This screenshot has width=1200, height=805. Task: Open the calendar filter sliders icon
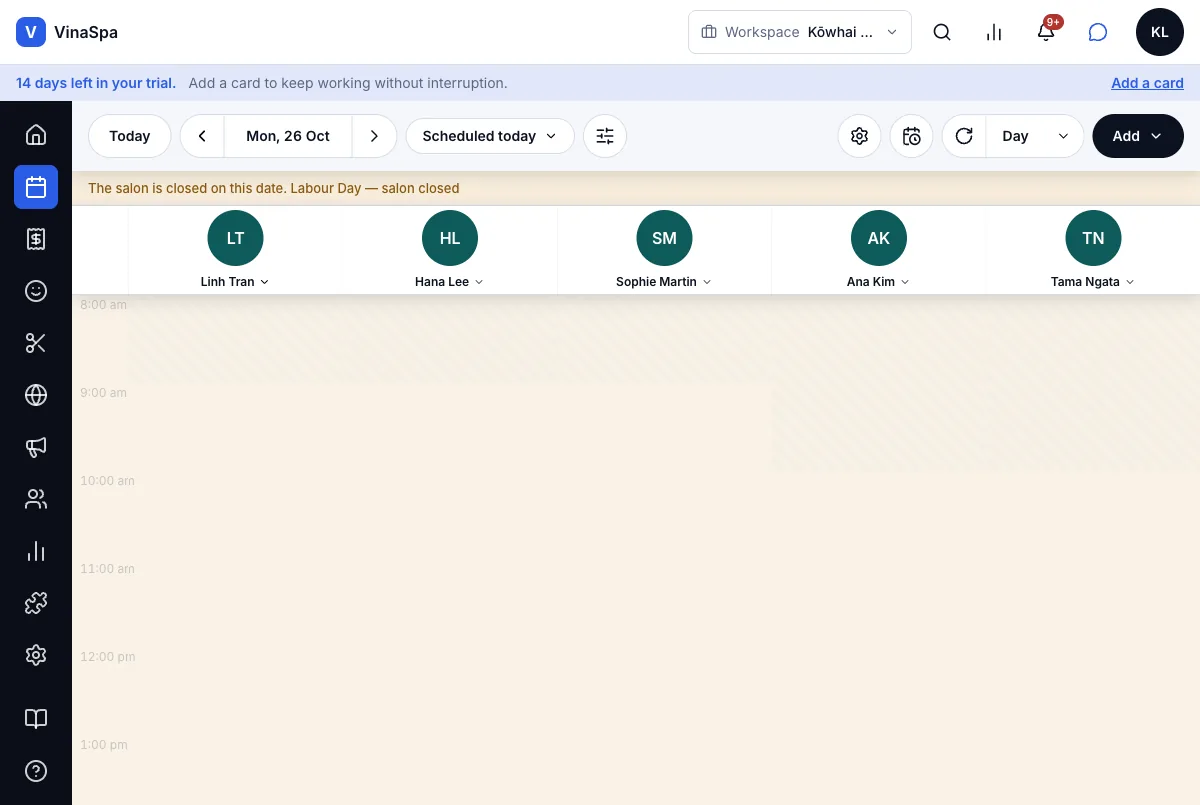pos(605,136)
